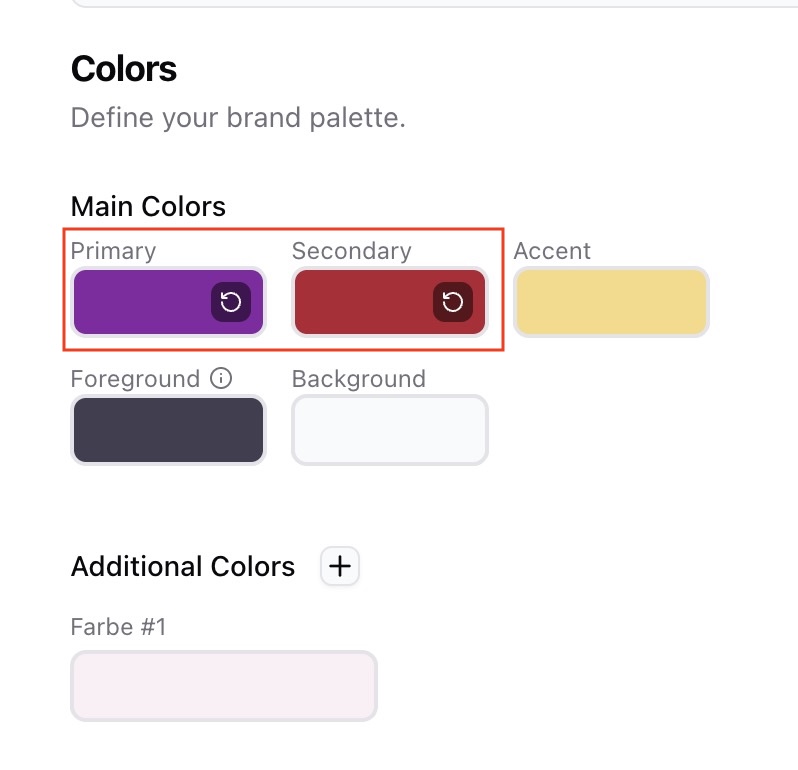798x770 pixels.
Task: Click the Farbe #1 label
Action: pos(118,627)
